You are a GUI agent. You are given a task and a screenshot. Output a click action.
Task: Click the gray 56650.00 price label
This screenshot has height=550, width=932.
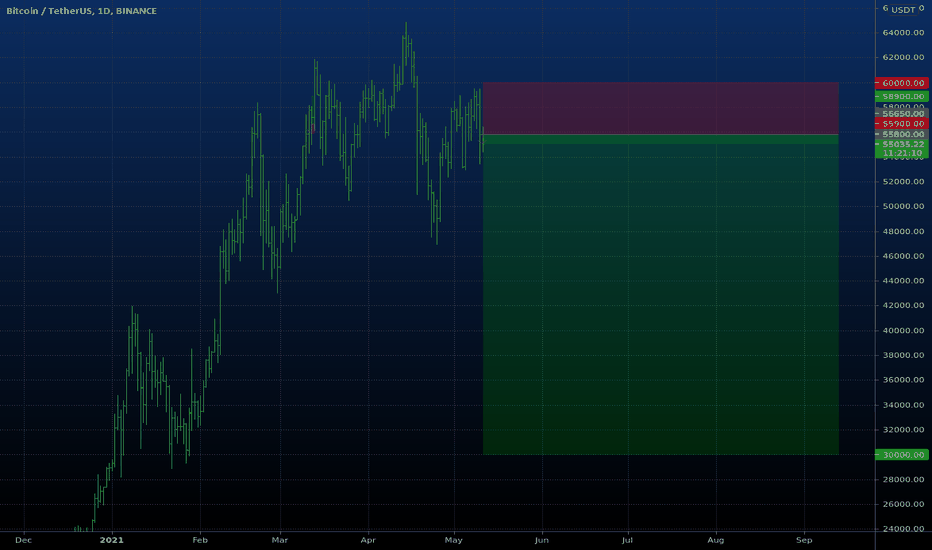tap(902, 114)
